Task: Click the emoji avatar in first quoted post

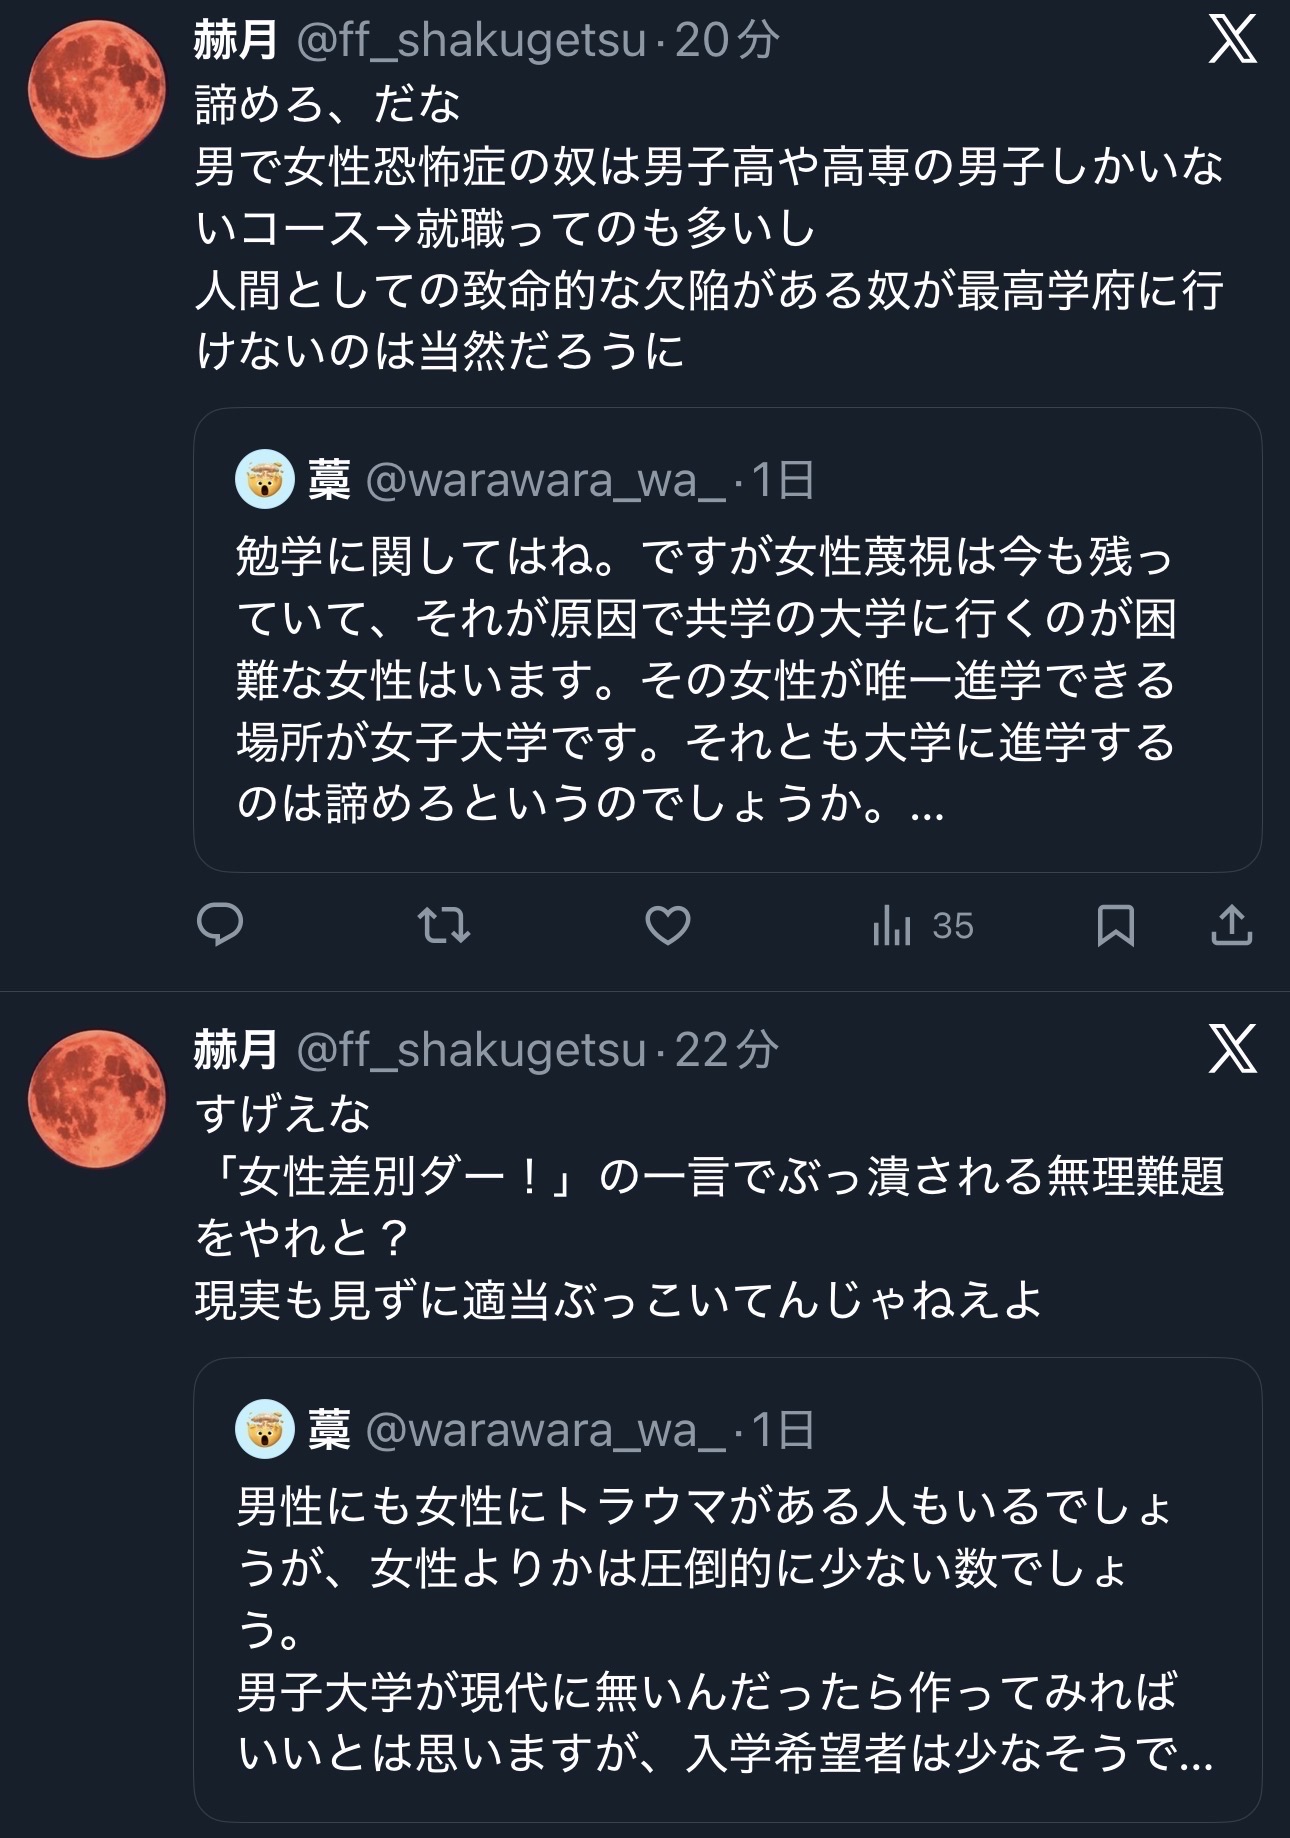Action: pyautogui.click(x=265, y=480)
